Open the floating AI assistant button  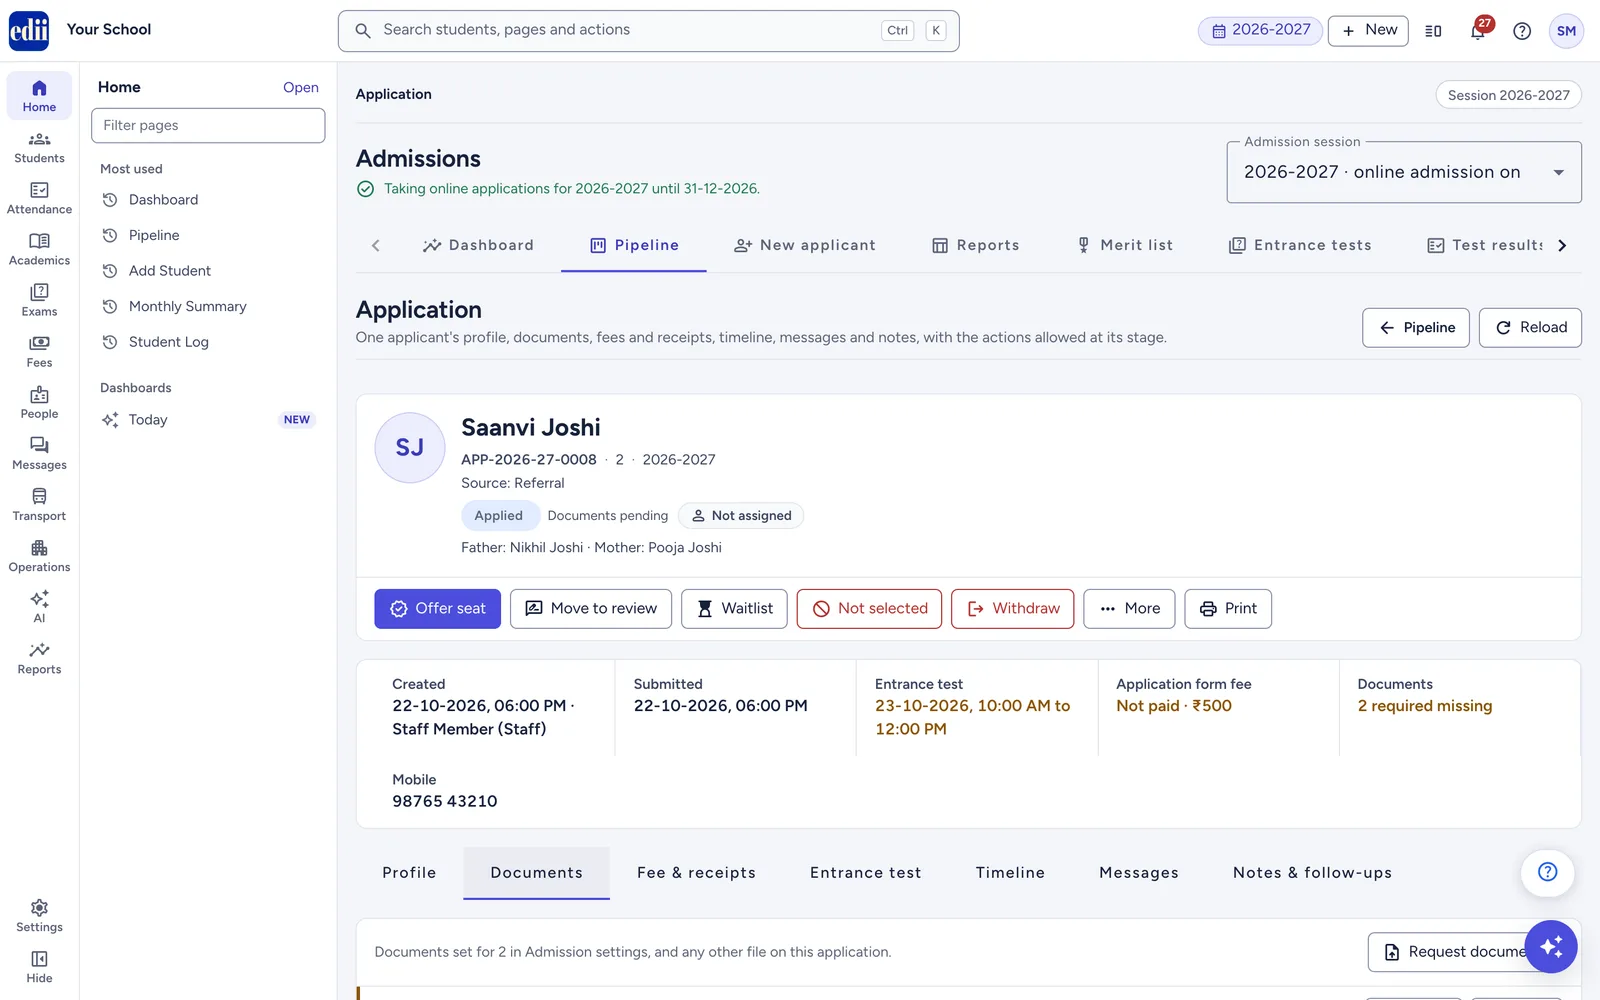pos(1551,946)
